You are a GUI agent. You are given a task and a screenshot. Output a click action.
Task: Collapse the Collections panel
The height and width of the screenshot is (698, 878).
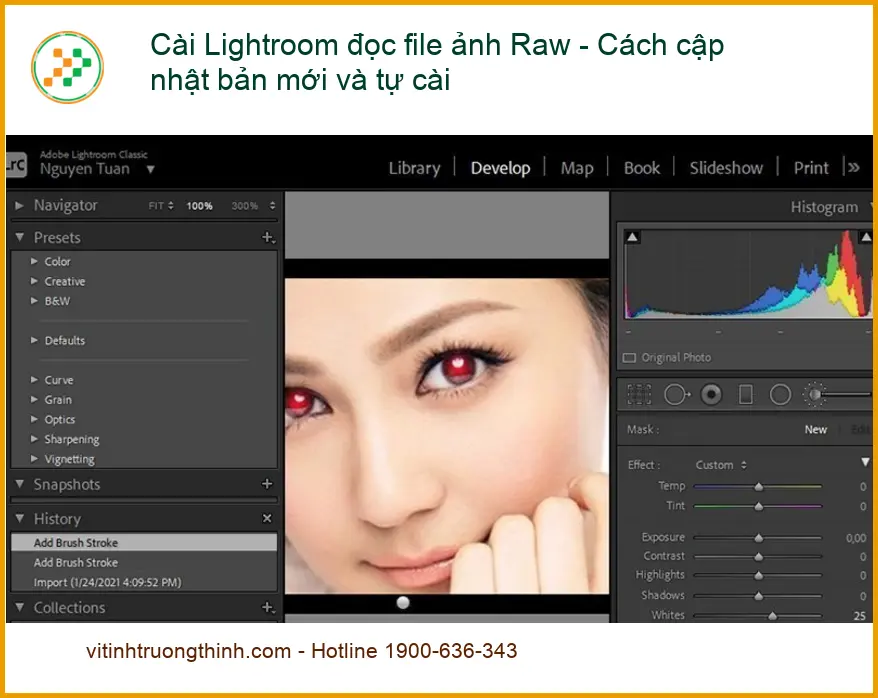[20, 607]
